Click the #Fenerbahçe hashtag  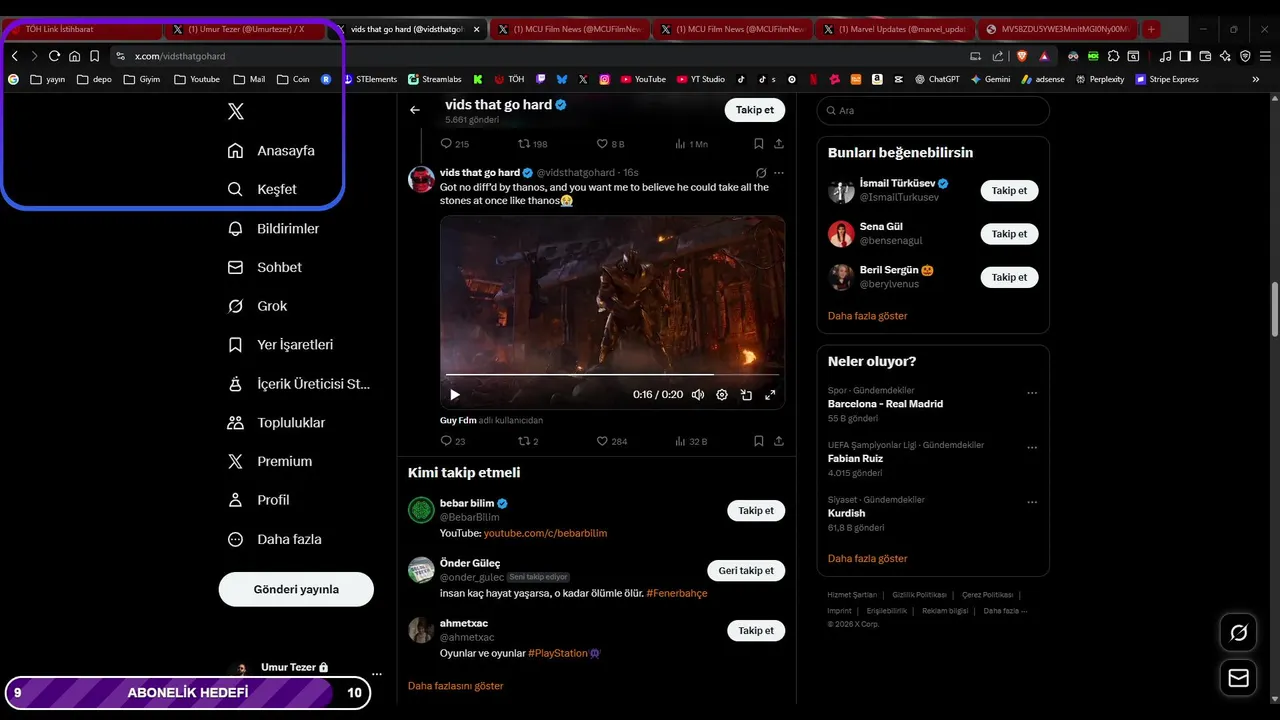click(676, 593)
